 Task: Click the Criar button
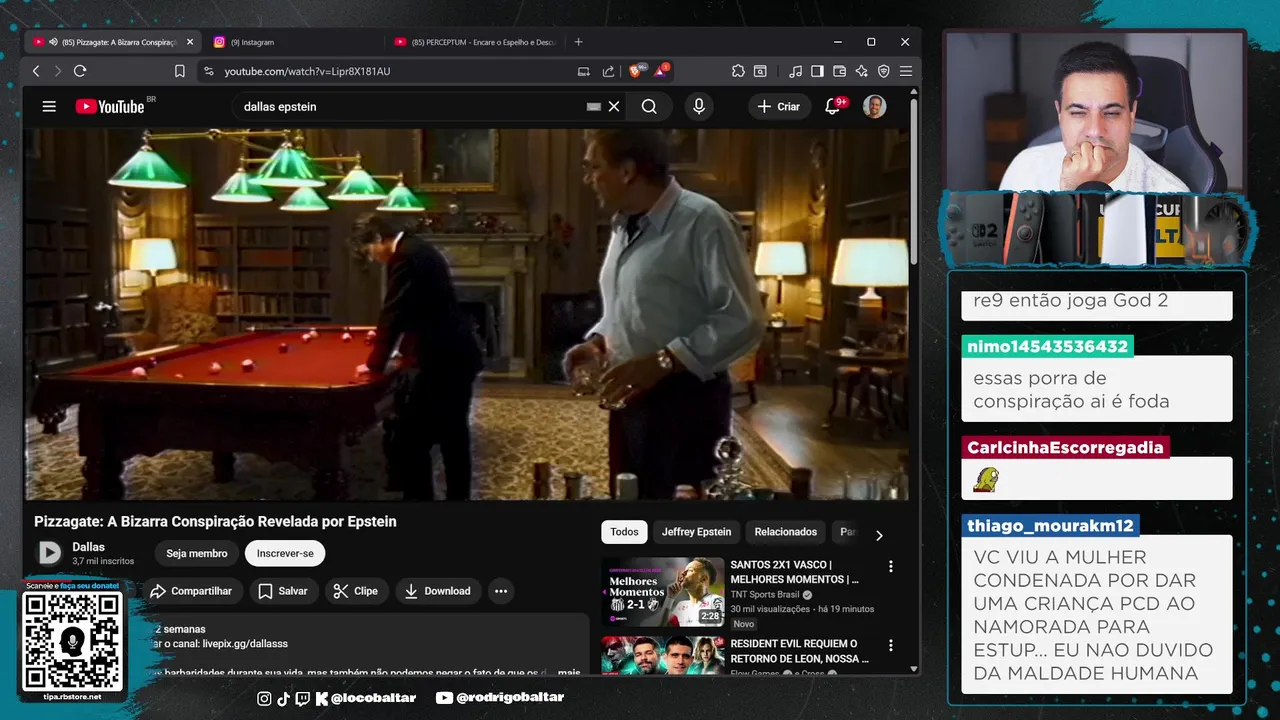click(778, 106)
